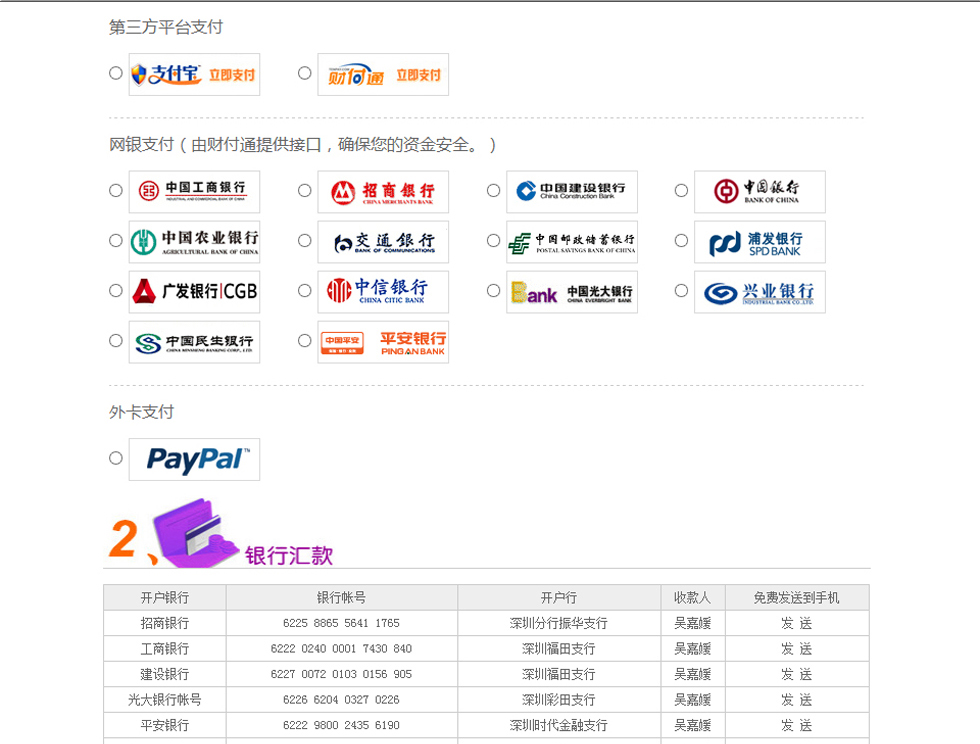Click the 平安银行 Ping An Bank logo
The width and height of the screenshot is (980, 744).
pyautogui.click(x=383, y=342)
